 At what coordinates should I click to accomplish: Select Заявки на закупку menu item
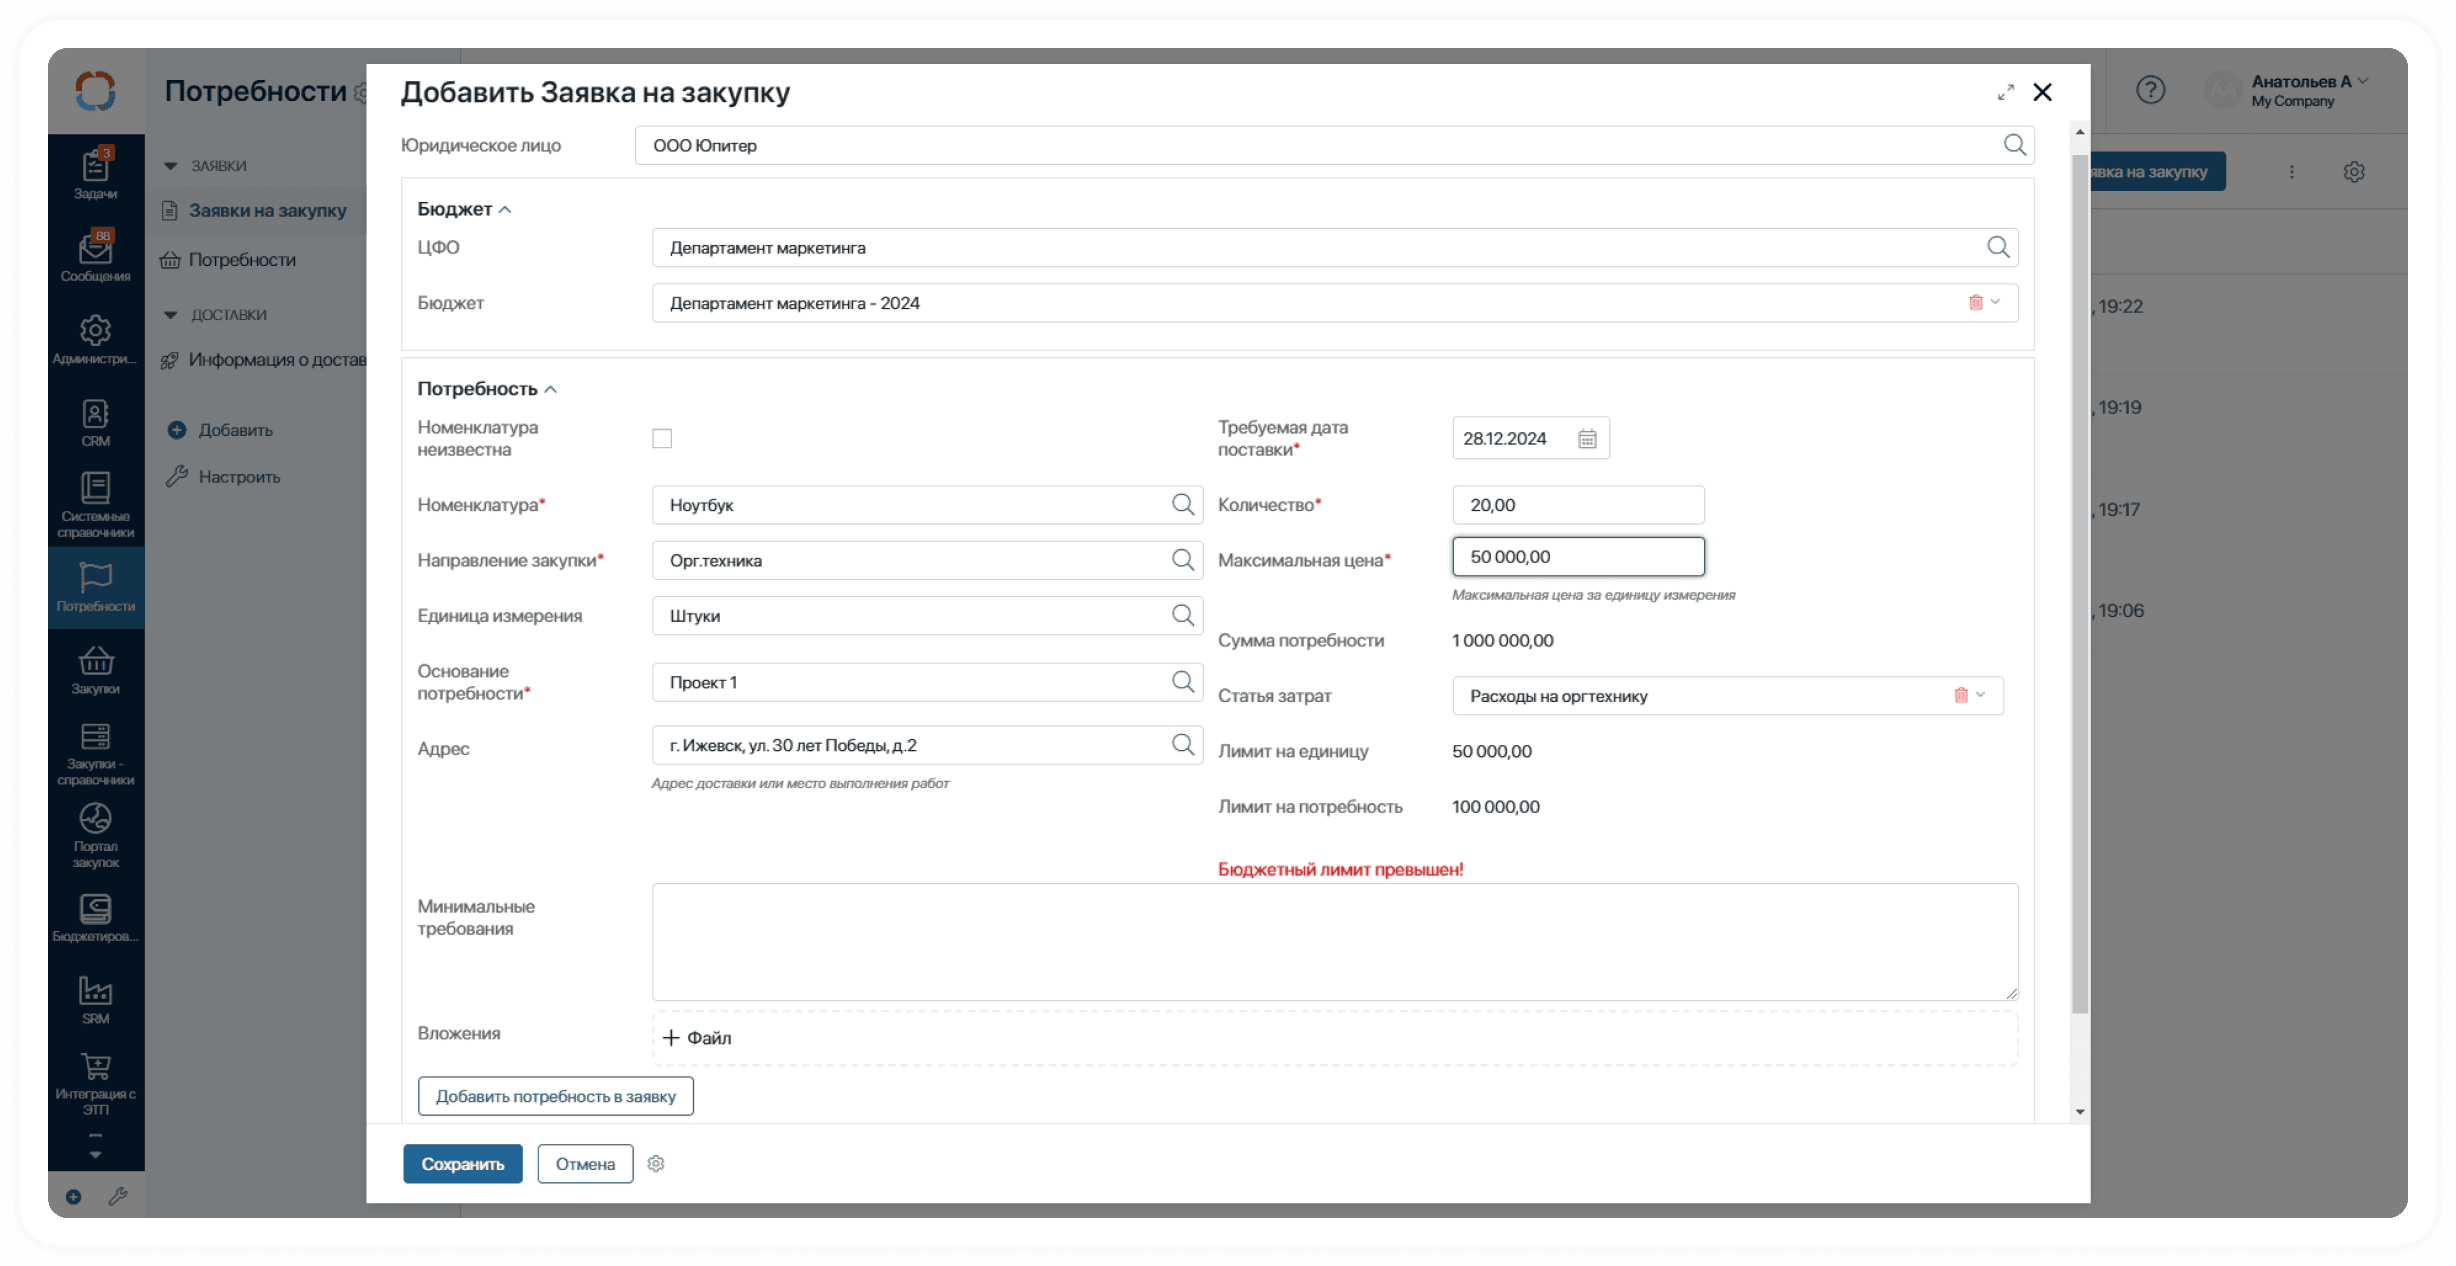[267, 211]
